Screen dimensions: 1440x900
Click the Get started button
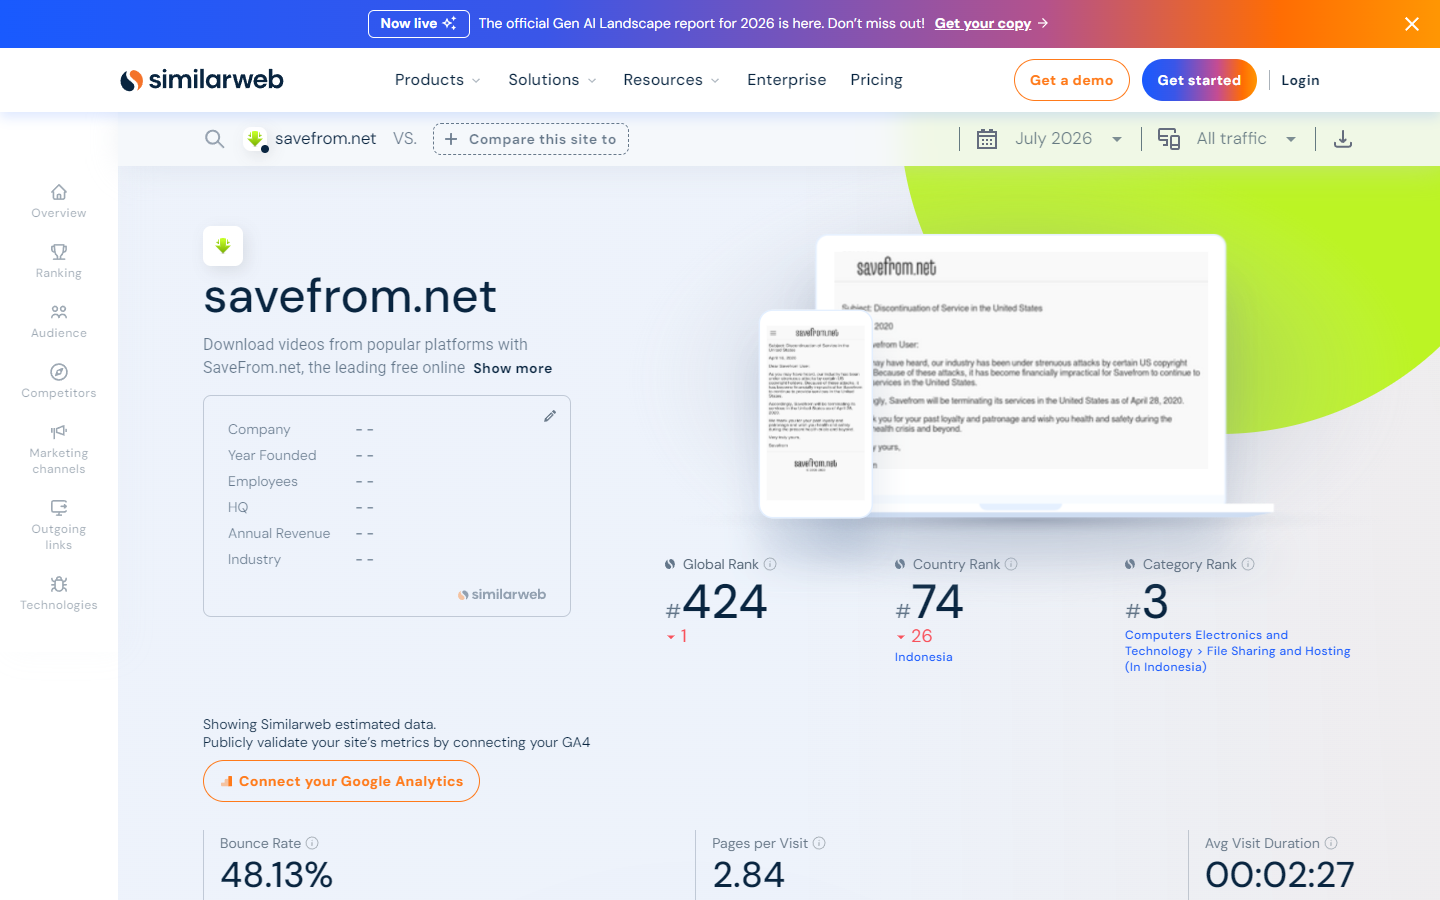click(1199, 80)
